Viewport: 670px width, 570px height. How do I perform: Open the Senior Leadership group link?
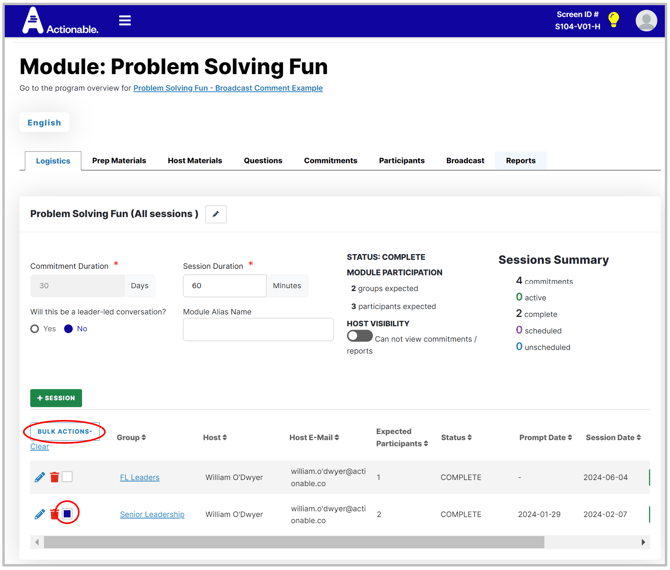coord(152,514)
